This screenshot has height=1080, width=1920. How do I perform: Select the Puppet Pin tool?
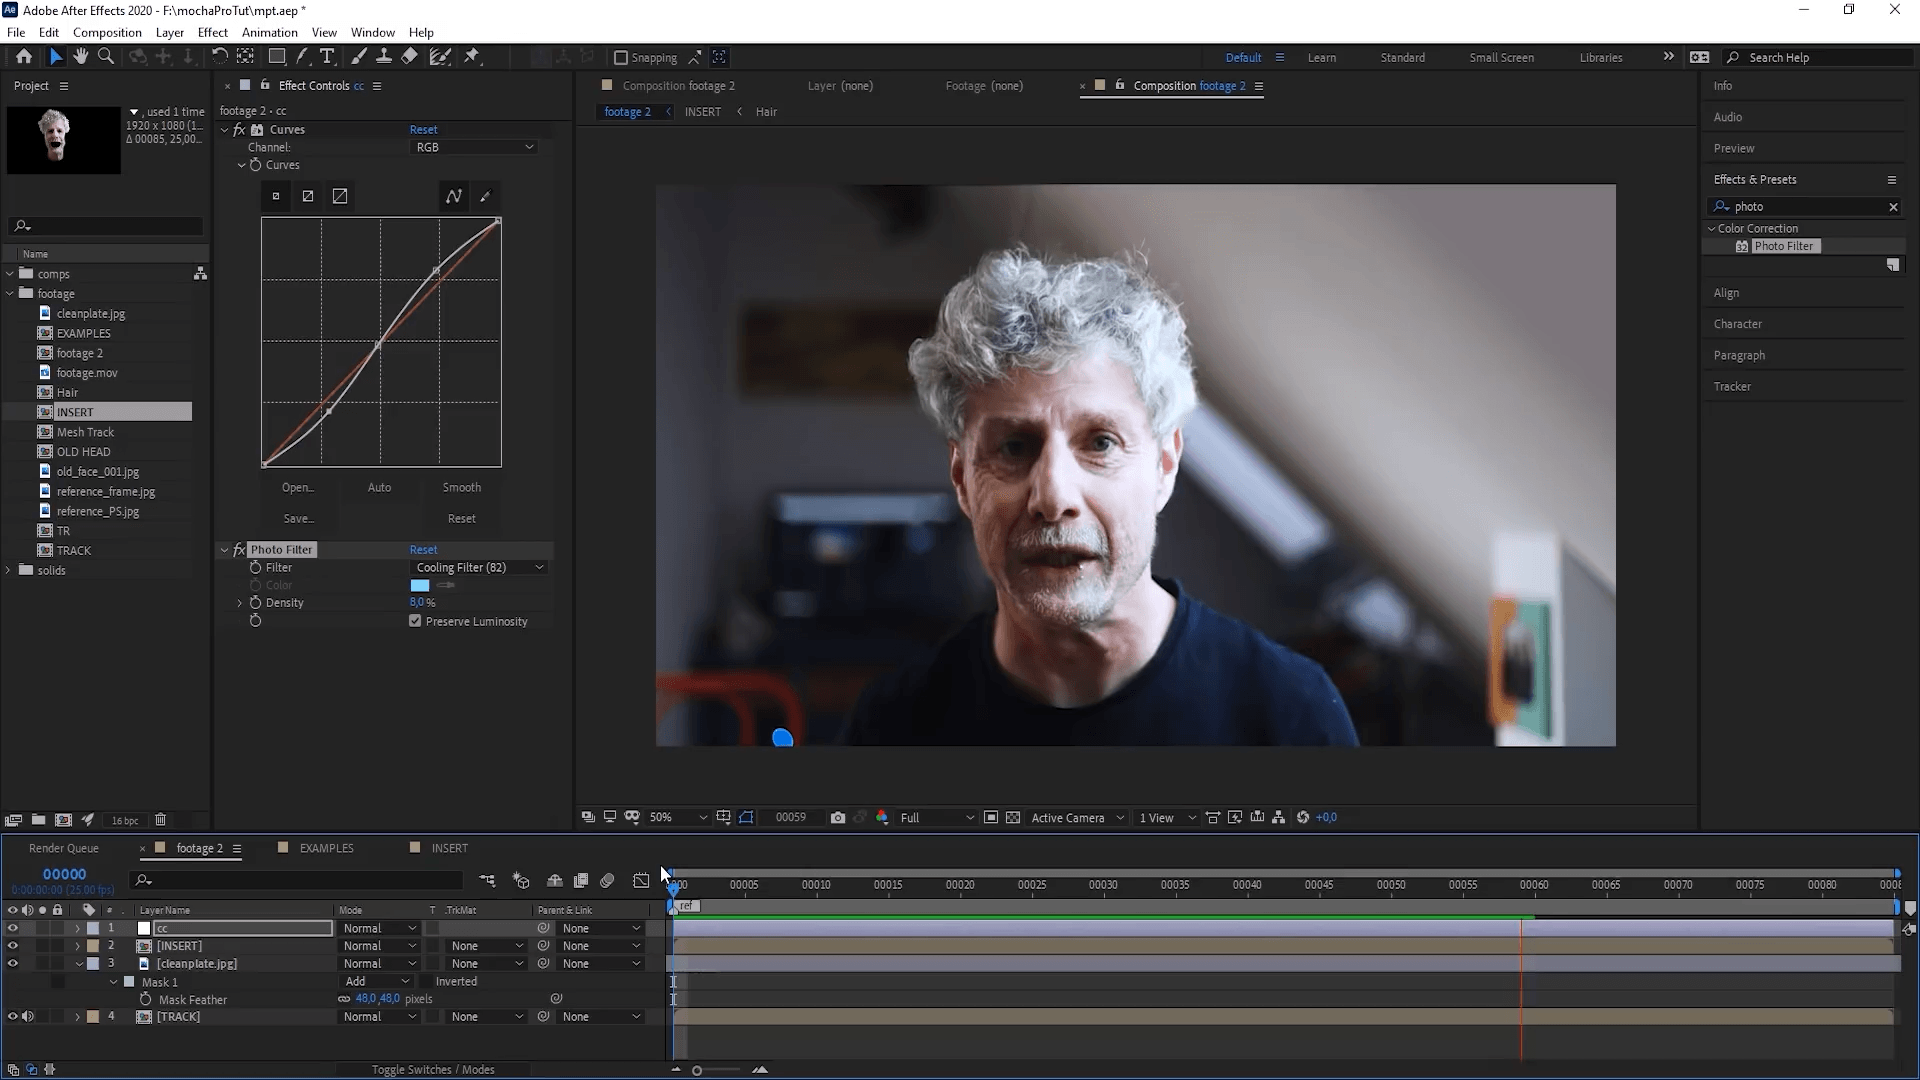472,57
